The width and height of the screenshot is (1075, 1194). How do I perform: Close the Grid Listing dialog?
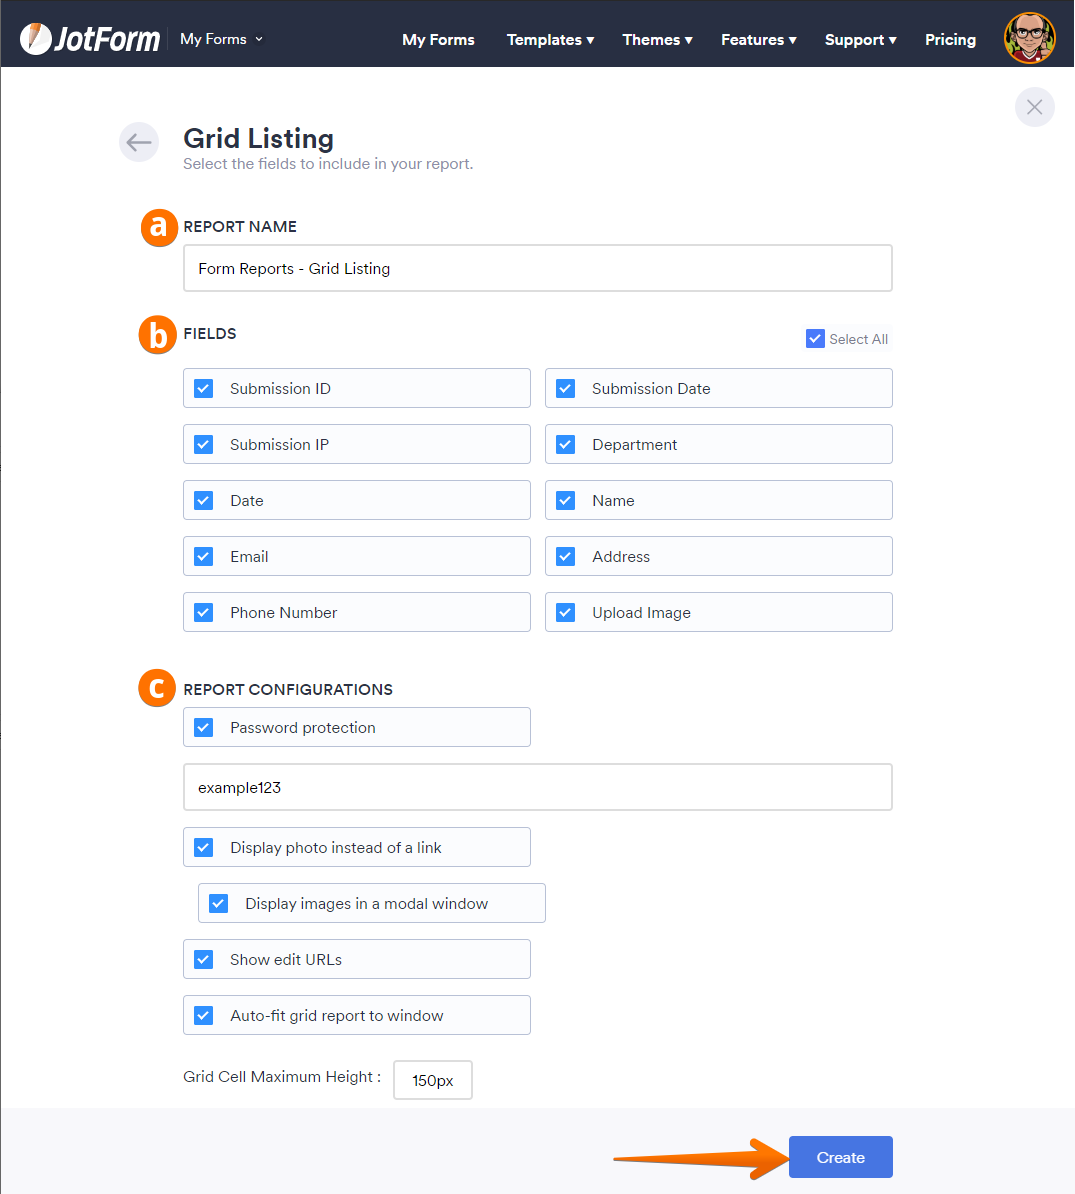pyautogui.click(x=1034, y=107)
